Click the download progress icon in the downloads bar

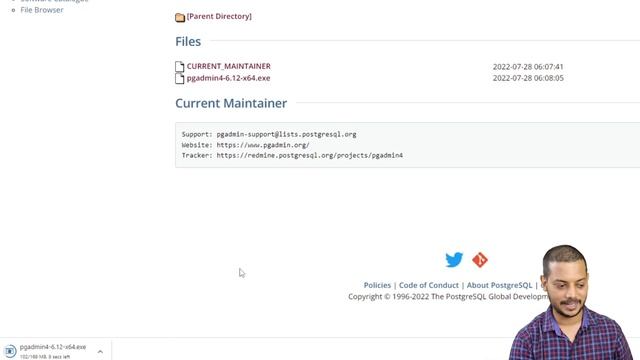(x=10, y=351)
